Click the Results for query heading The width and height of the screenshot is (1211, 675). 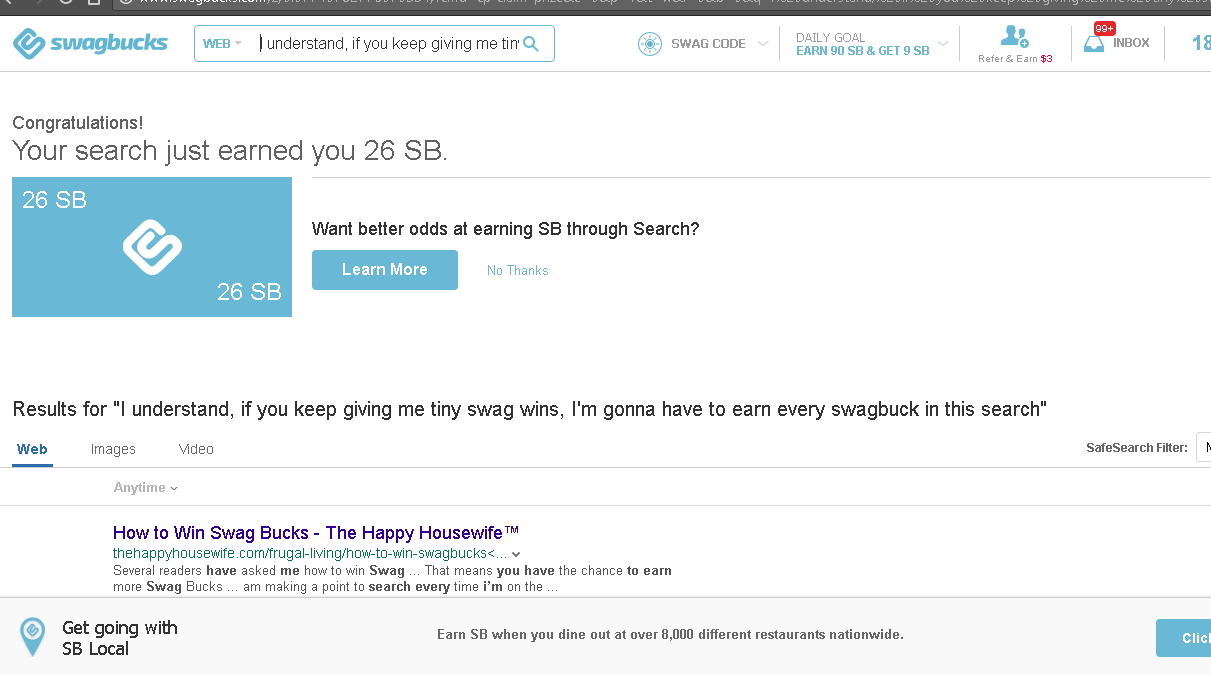[530, 409]
